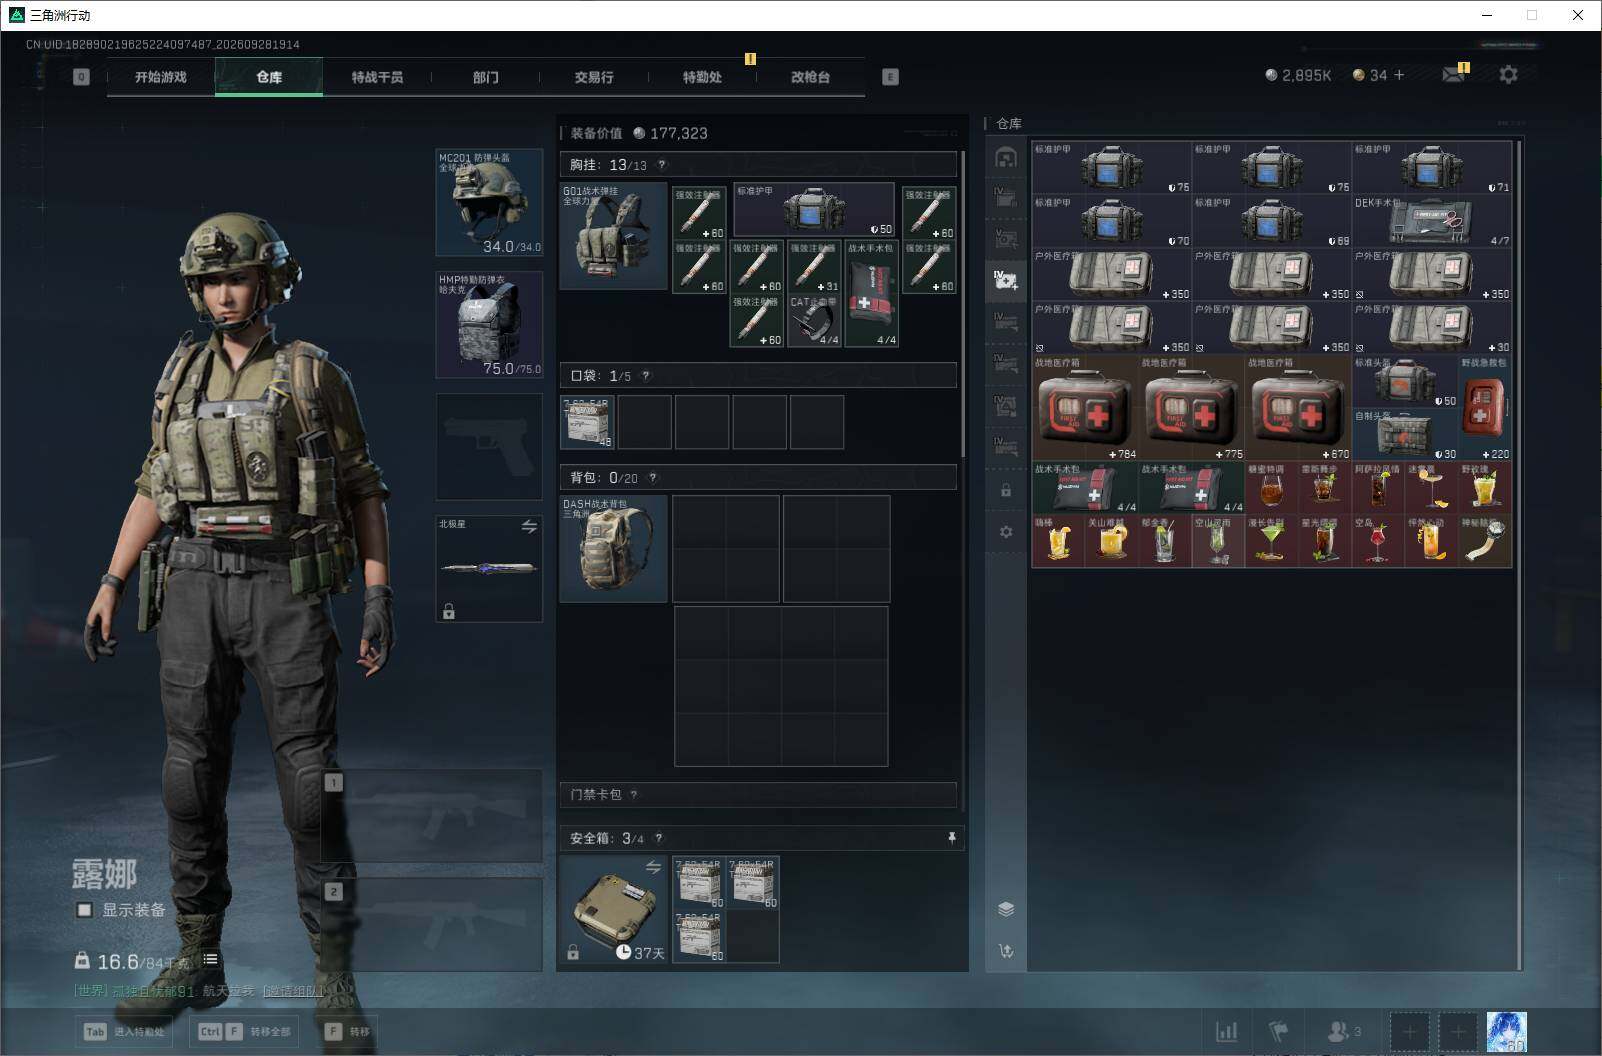Select the DASH战术背包 backpack item
Image resolution: width=1602 pixels, height=1056 pixels.
click(x=613, y=548)
